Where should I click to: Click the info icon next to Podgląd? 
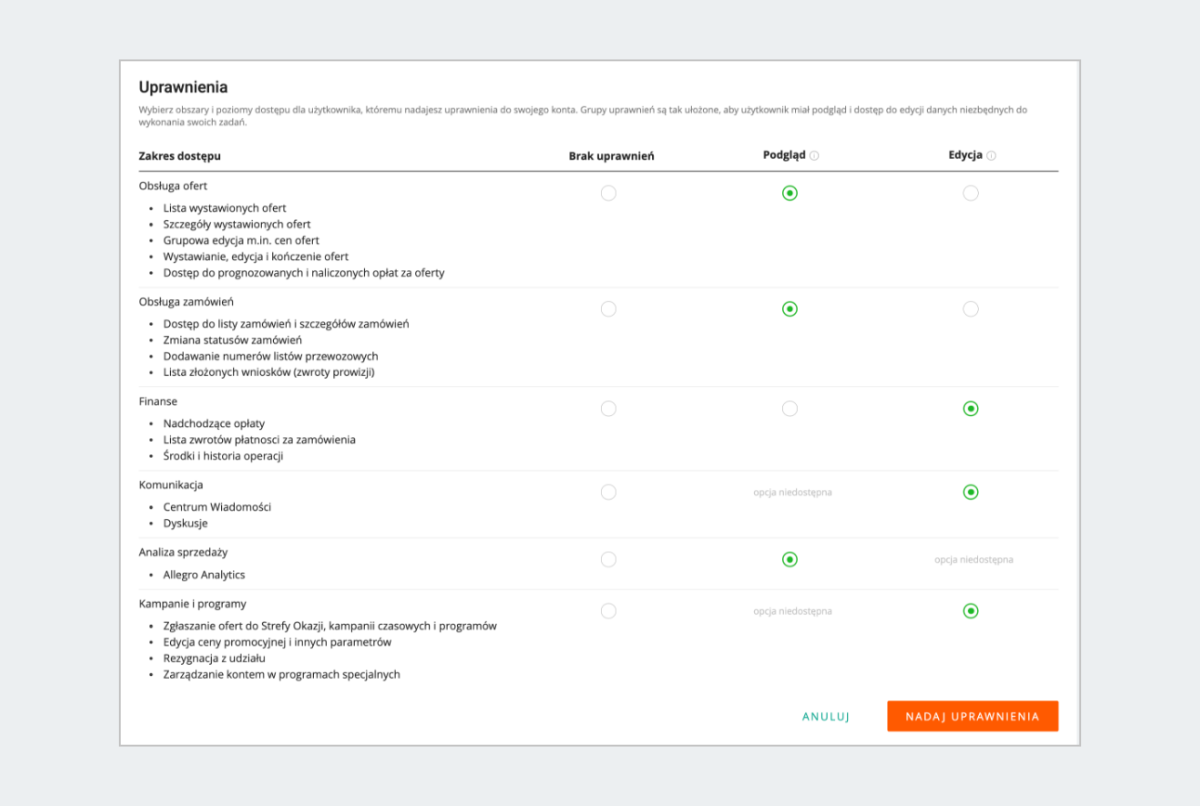point(814,156)
